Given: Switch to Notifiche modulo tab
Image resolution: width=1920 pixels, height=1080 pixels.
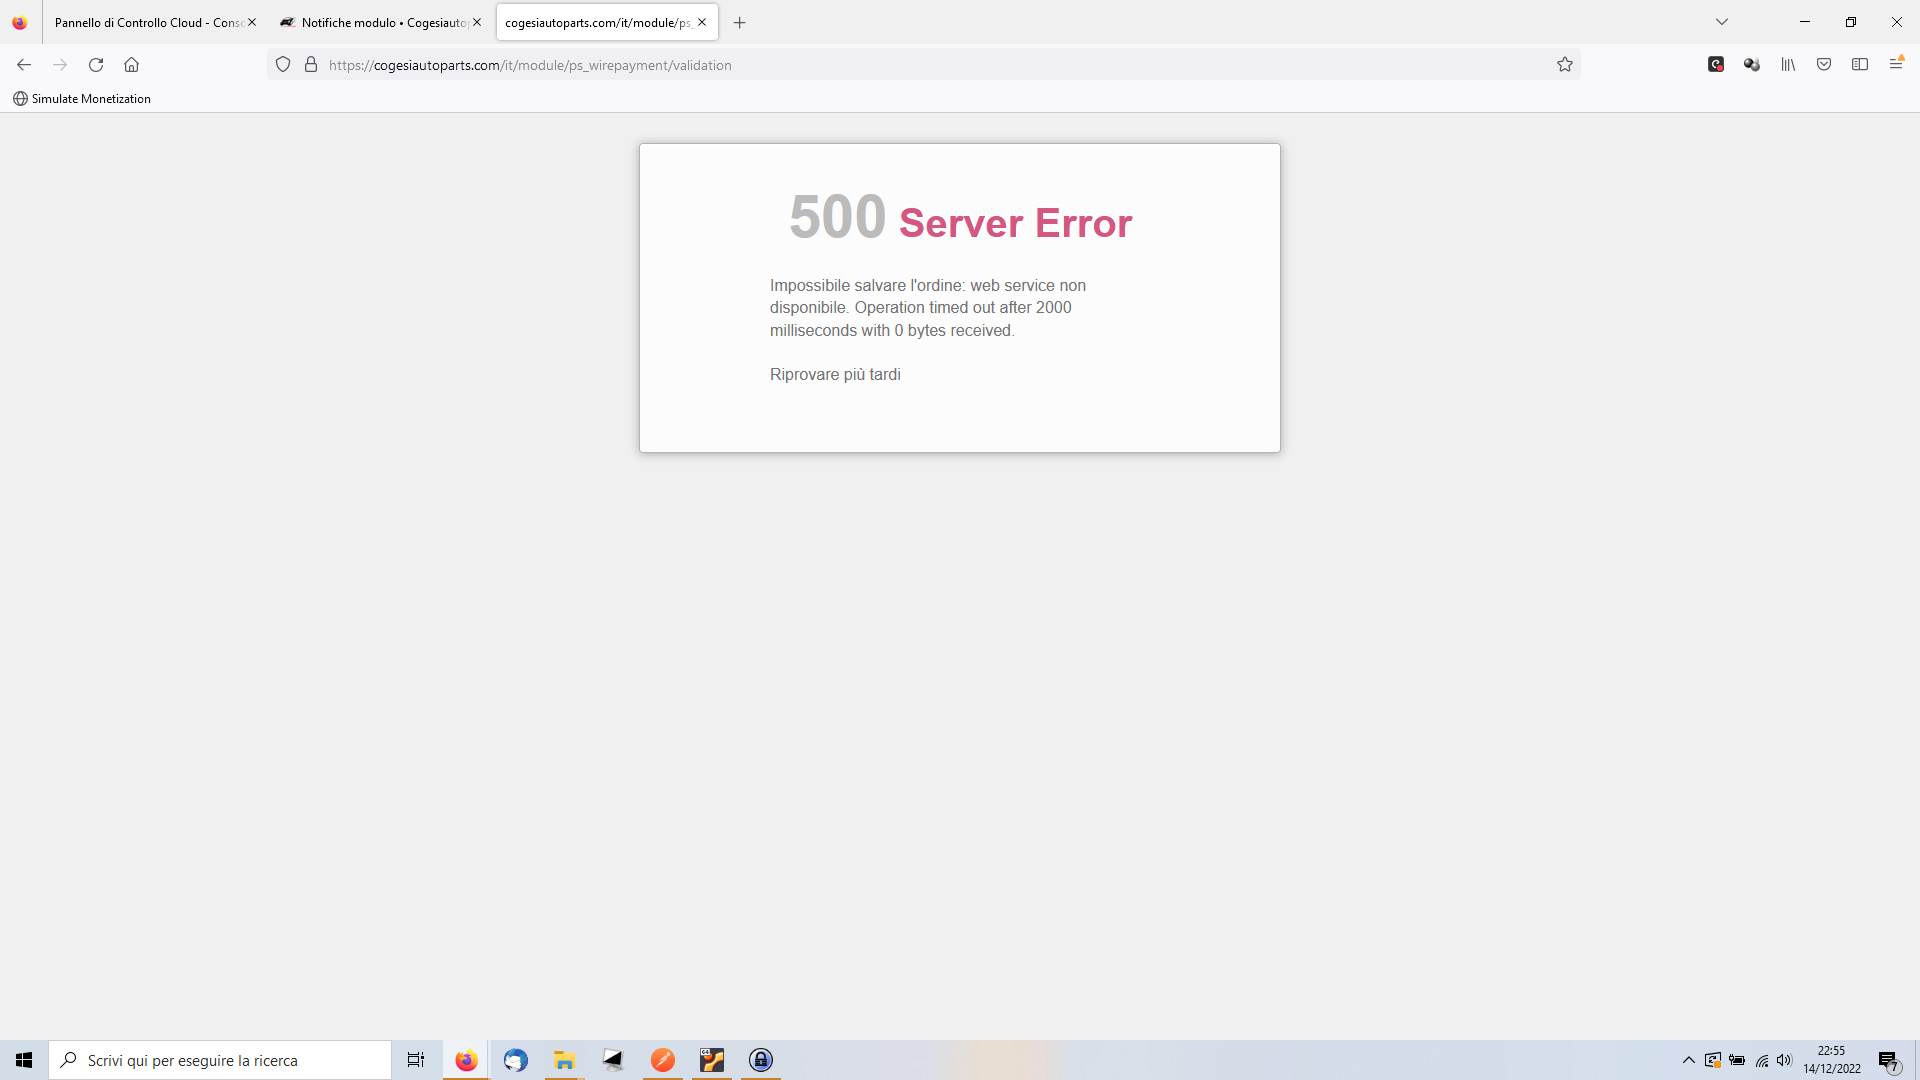Looking at the screenshot, I should coord(380,22).
